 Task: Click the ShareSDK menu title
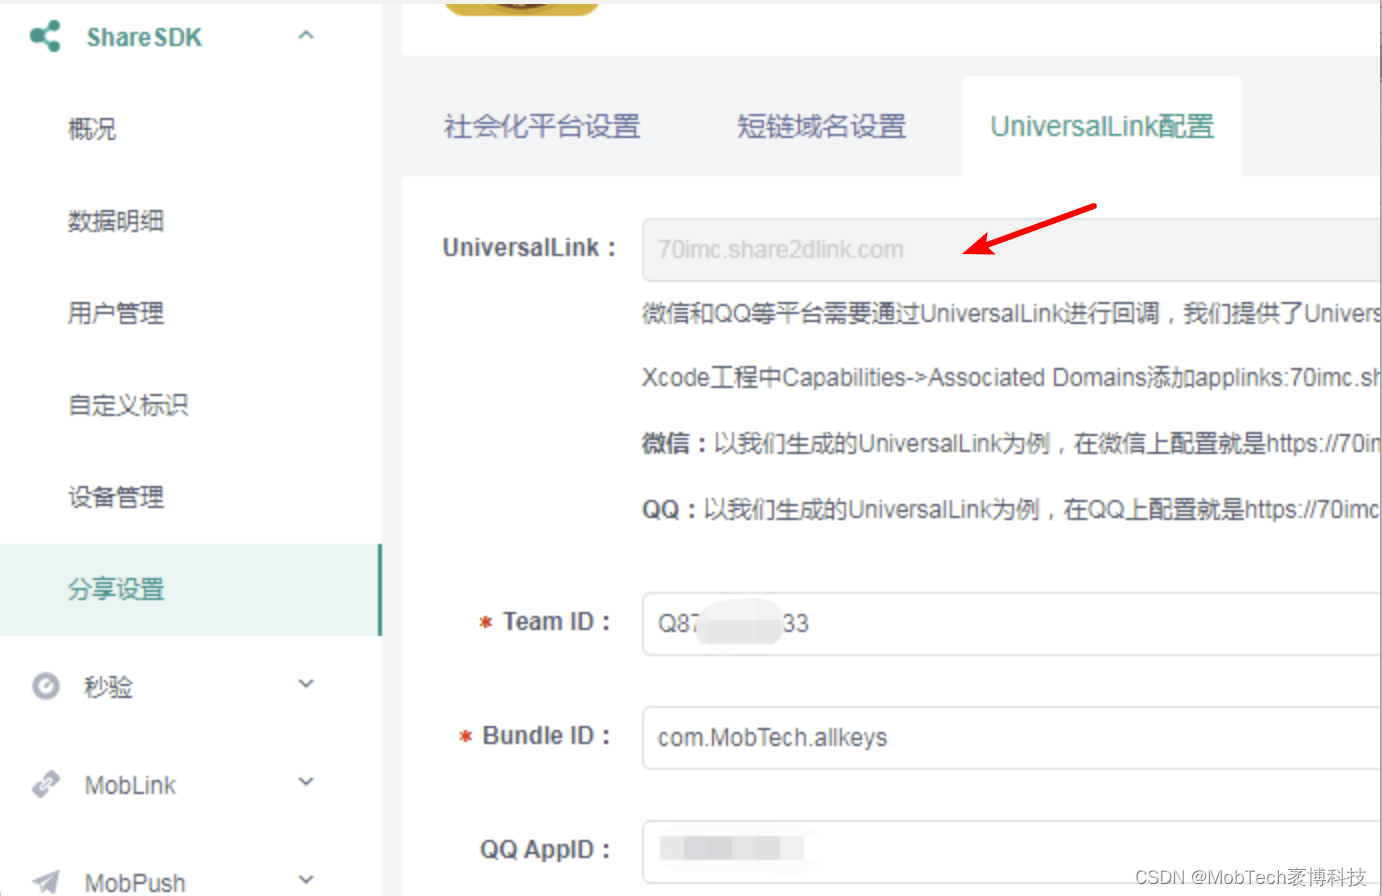click(144, 38)
